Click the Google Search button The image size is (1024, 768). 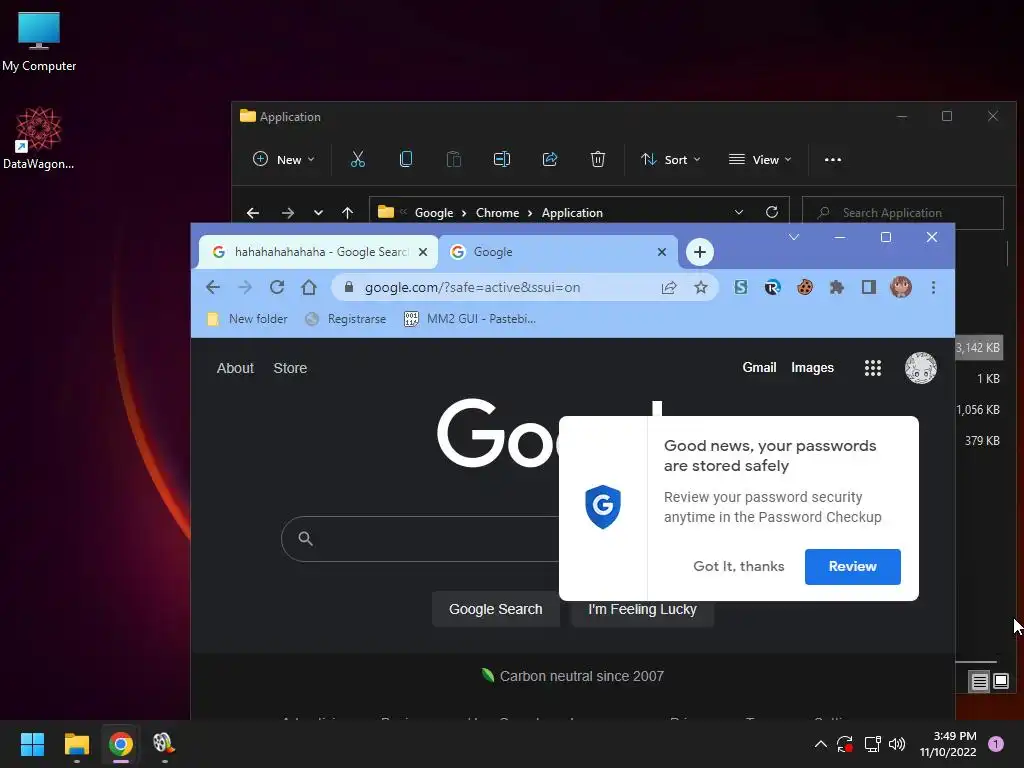coord(496,609)
